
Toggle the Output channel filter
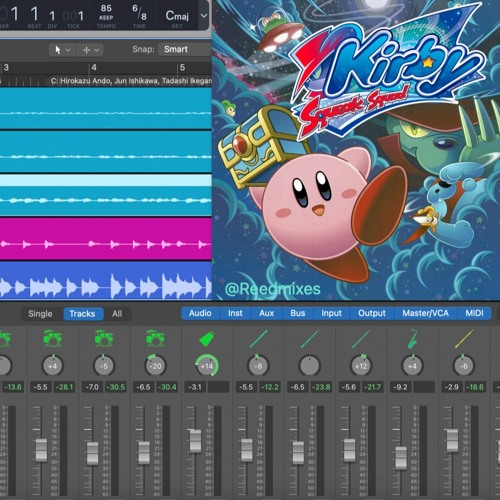click(x=372, y=313)
